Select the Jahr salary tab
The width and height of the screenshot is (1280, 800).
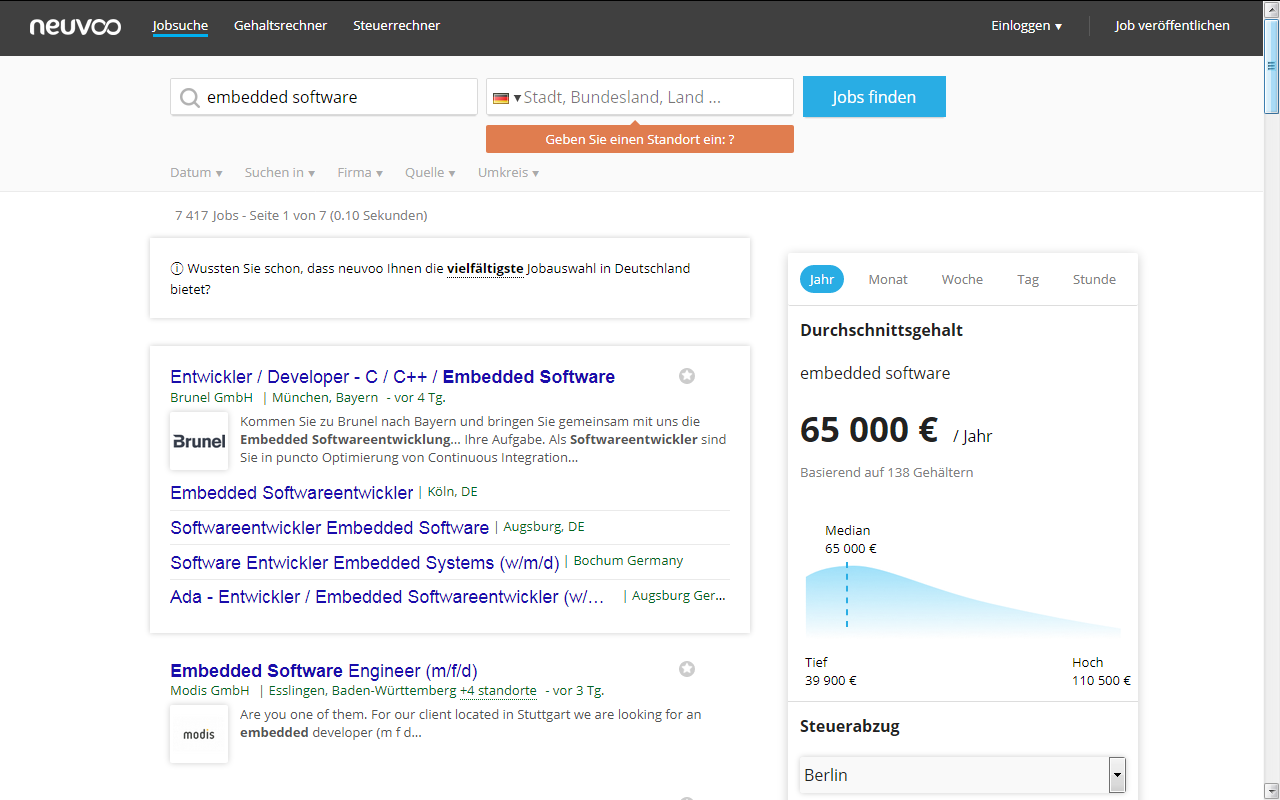coord(822,279)
